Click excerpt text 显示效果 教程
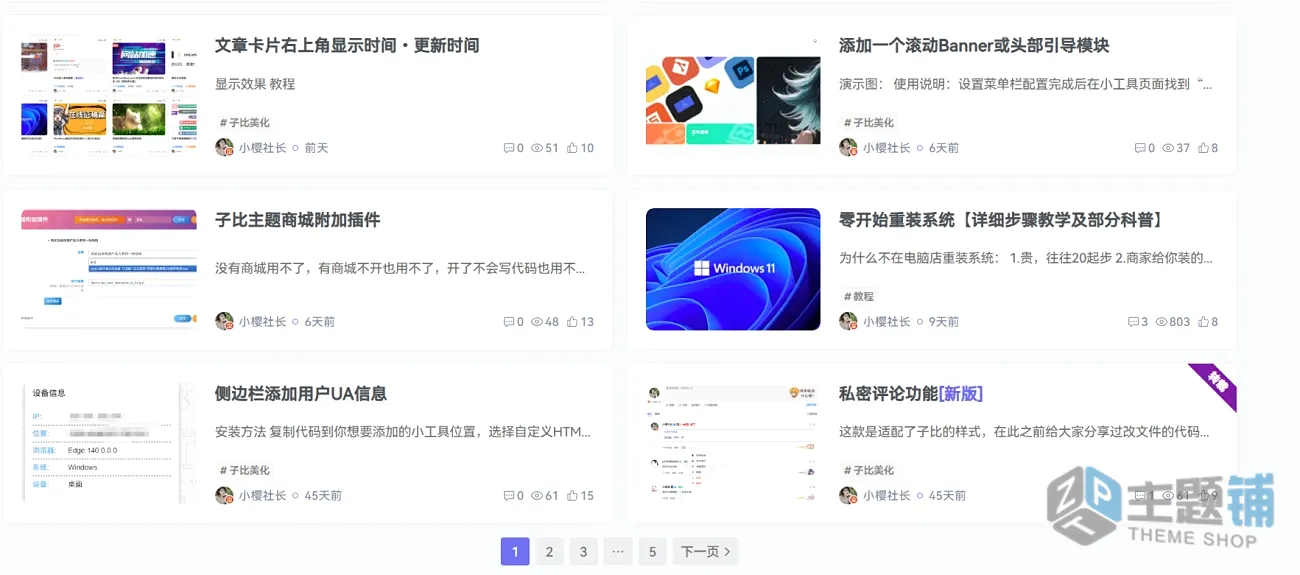This screenshot has width=1300, height=575. coord(255,84)
